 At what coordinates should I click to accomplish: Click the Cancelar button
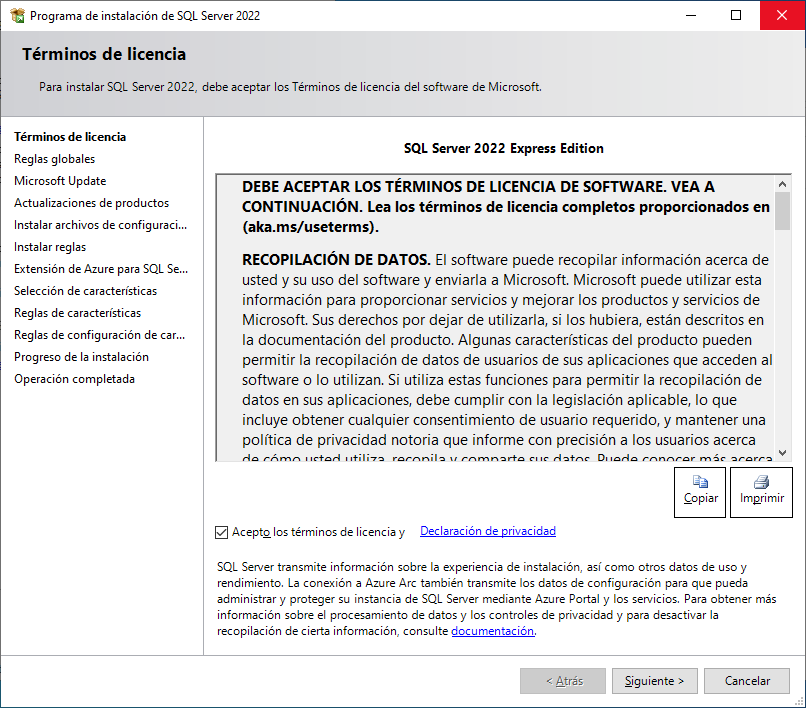[747, 681]
